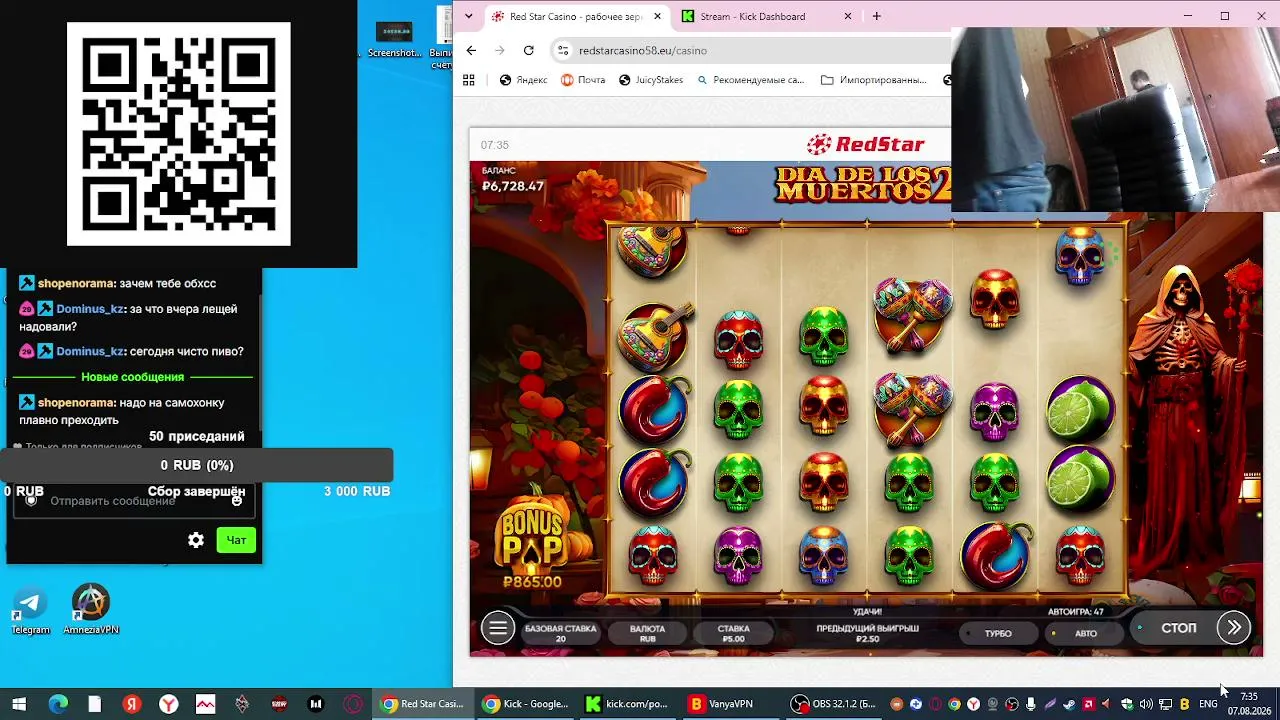Viewport: 1280px width, 720px height.
Task: Open Telegram desktop shortcut
Action: point(30,610)
